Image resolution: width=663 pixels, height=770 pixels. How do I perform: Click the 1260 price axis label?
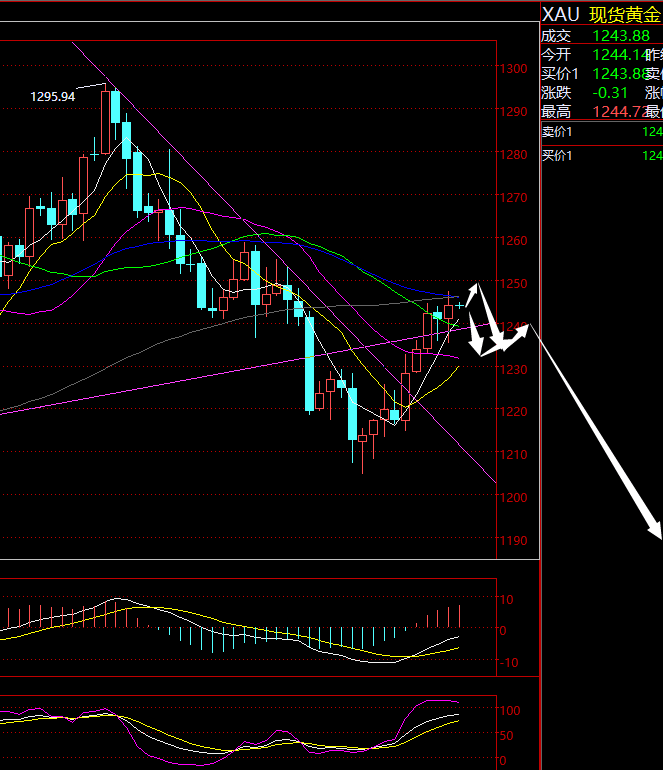tap(514, 241)
